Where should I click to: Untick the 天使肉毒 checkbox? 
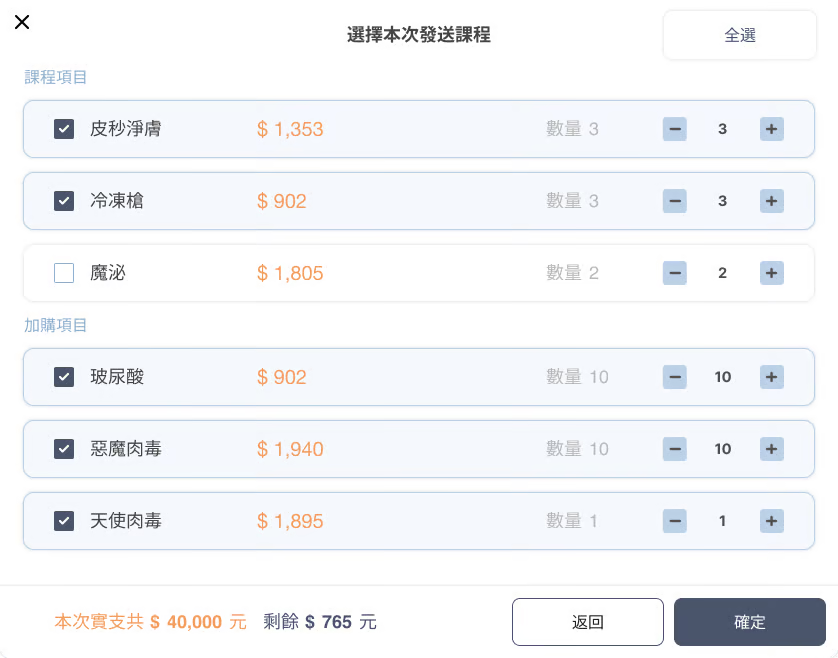click(64, 521)
